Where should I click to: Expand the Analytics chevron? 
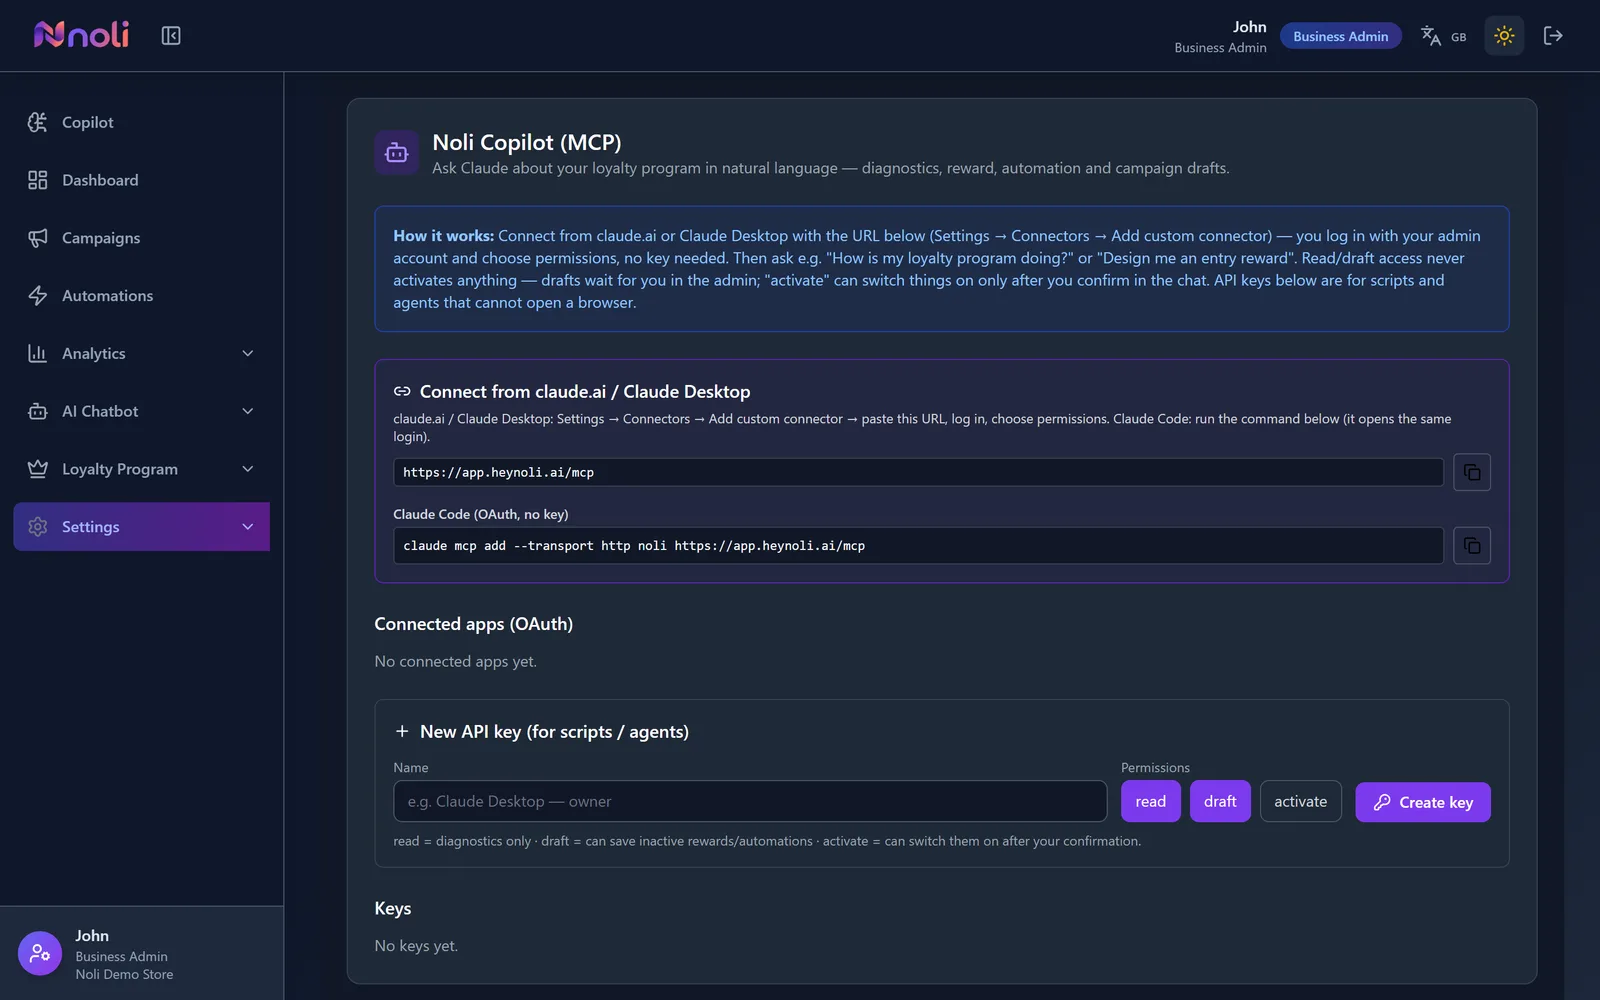click(248, 353)
